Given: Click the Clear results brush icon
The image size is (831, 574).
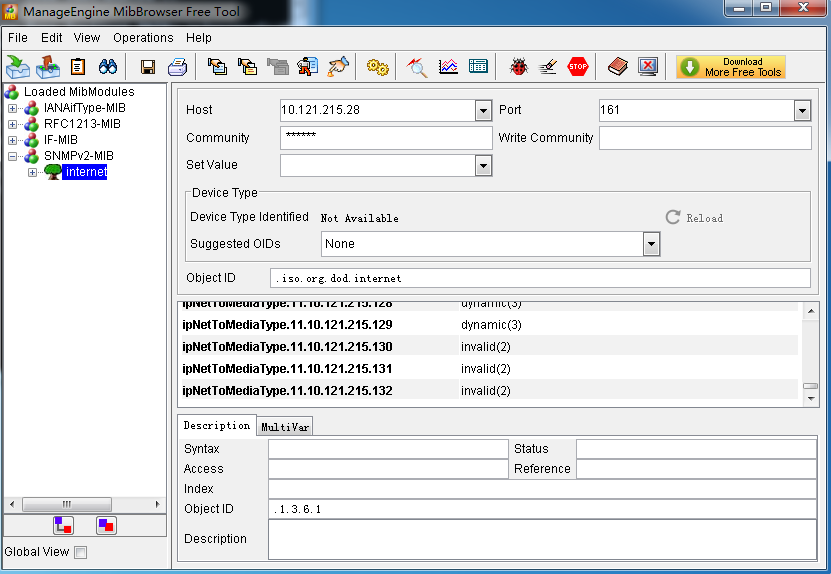Looking at the screenshot, I should click(547, 67).
